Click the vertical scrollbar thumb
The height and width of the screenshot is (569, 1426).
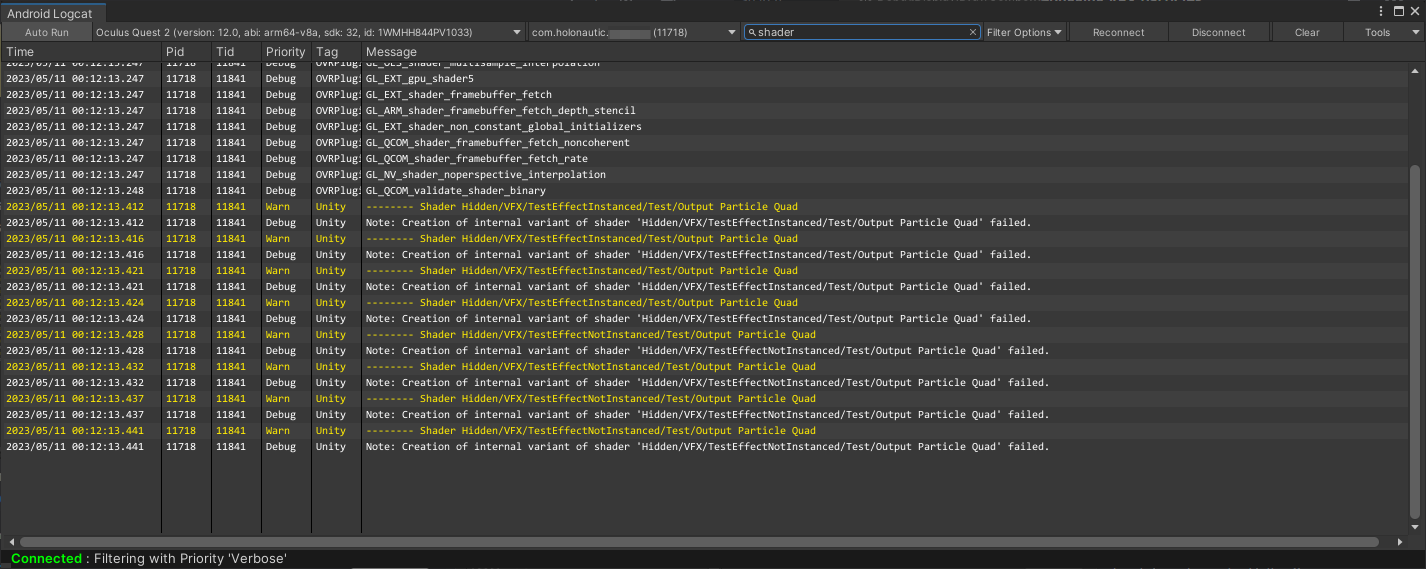pos(1414,342)
